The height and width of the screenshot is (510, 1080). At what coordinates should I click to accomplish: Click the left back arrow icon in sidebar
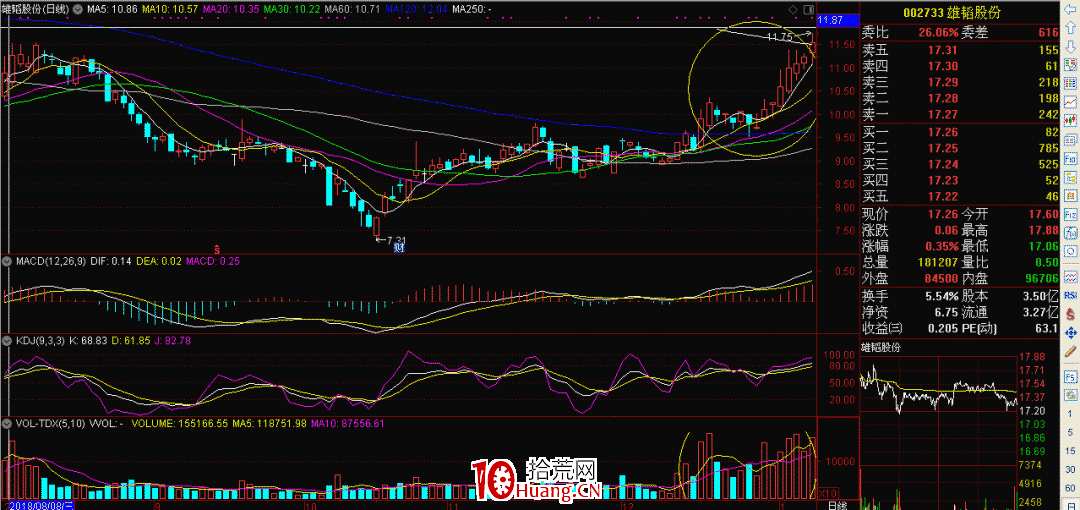[1070, 9]
